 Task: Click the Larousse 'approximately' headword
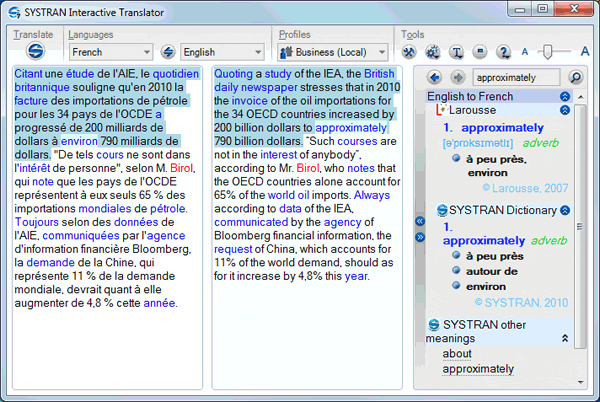(x=502, y=128)
